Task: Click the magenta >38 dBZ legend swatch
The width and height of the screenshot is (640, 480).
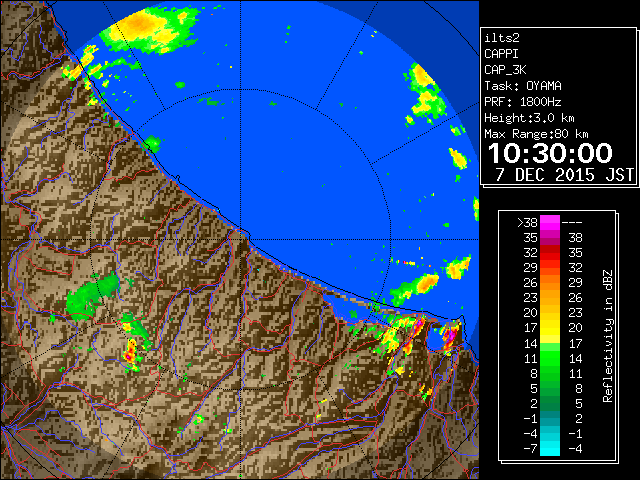Action: [550, 223]
